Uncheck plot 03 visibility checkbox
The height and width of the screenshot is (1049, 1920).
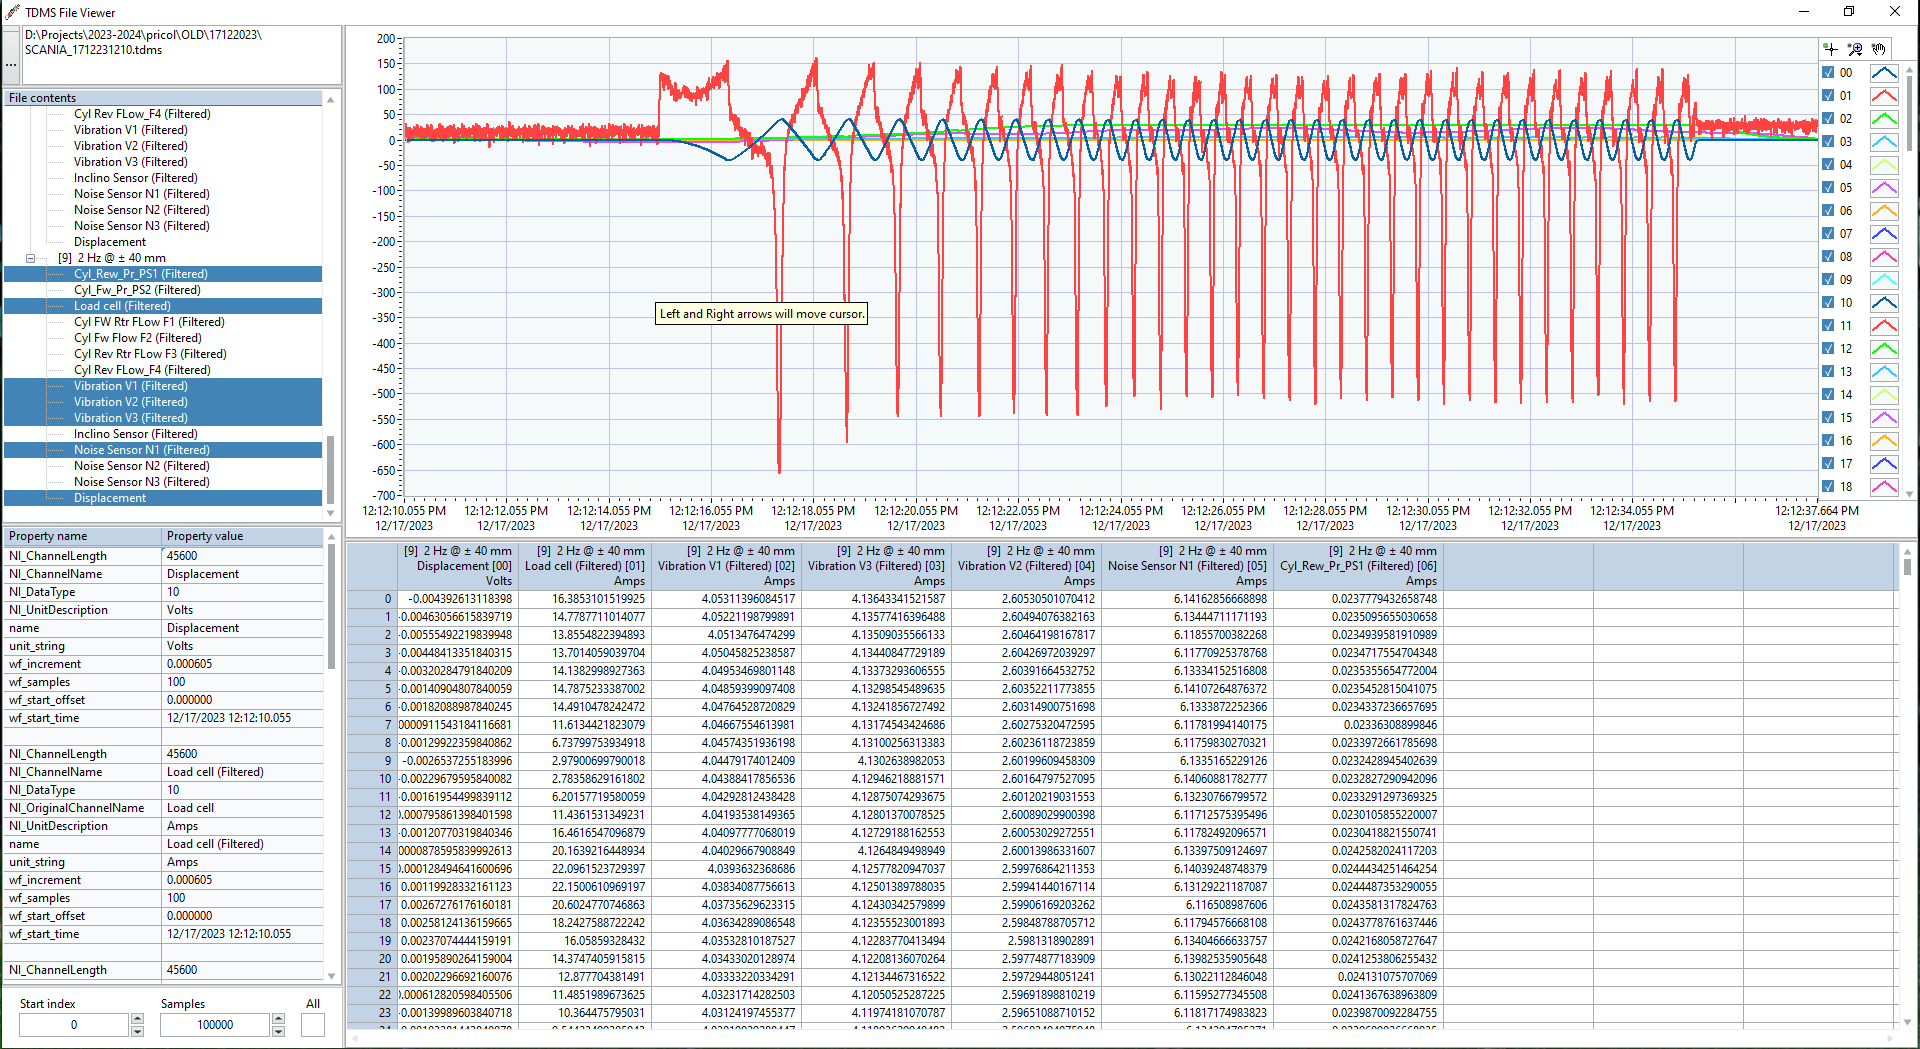tap(1828, 142)
